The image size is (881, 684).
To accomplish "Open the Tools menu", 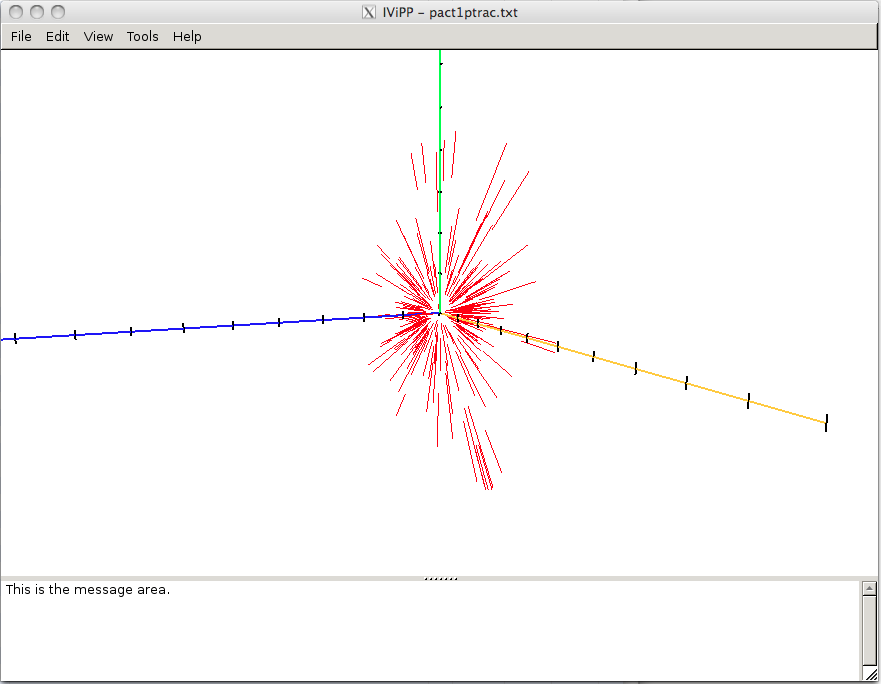I will [142, 36].
